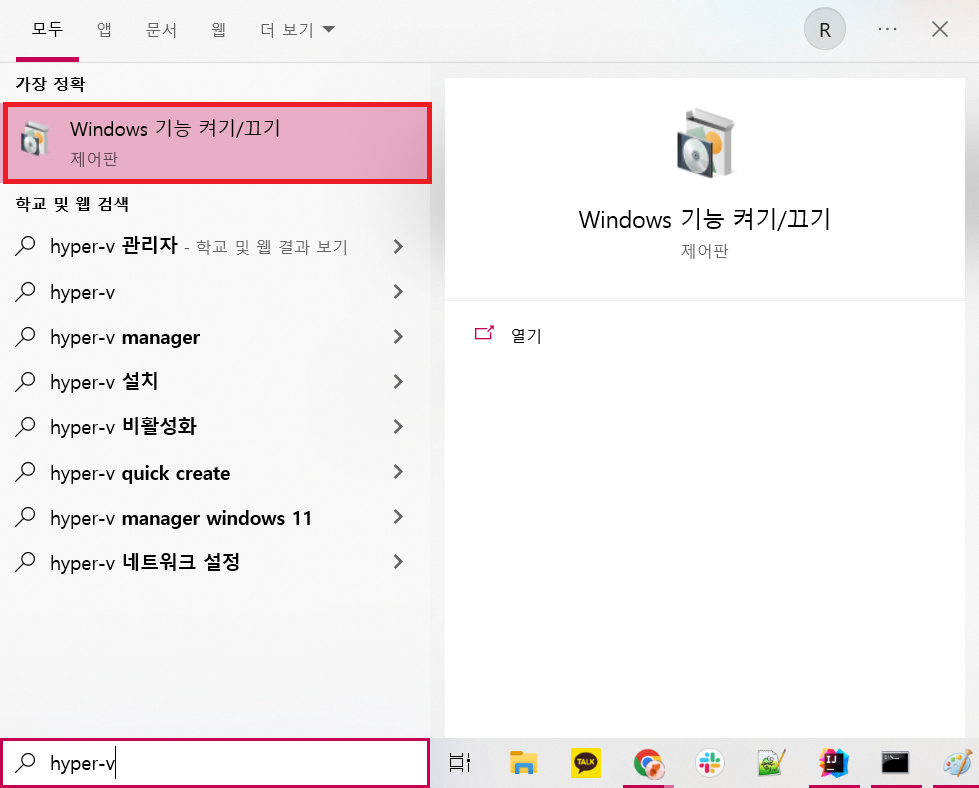Screen dimensions: 979x788
Task: Open KakaoTalk from the taskbar
Action: (x=586, y=762)
